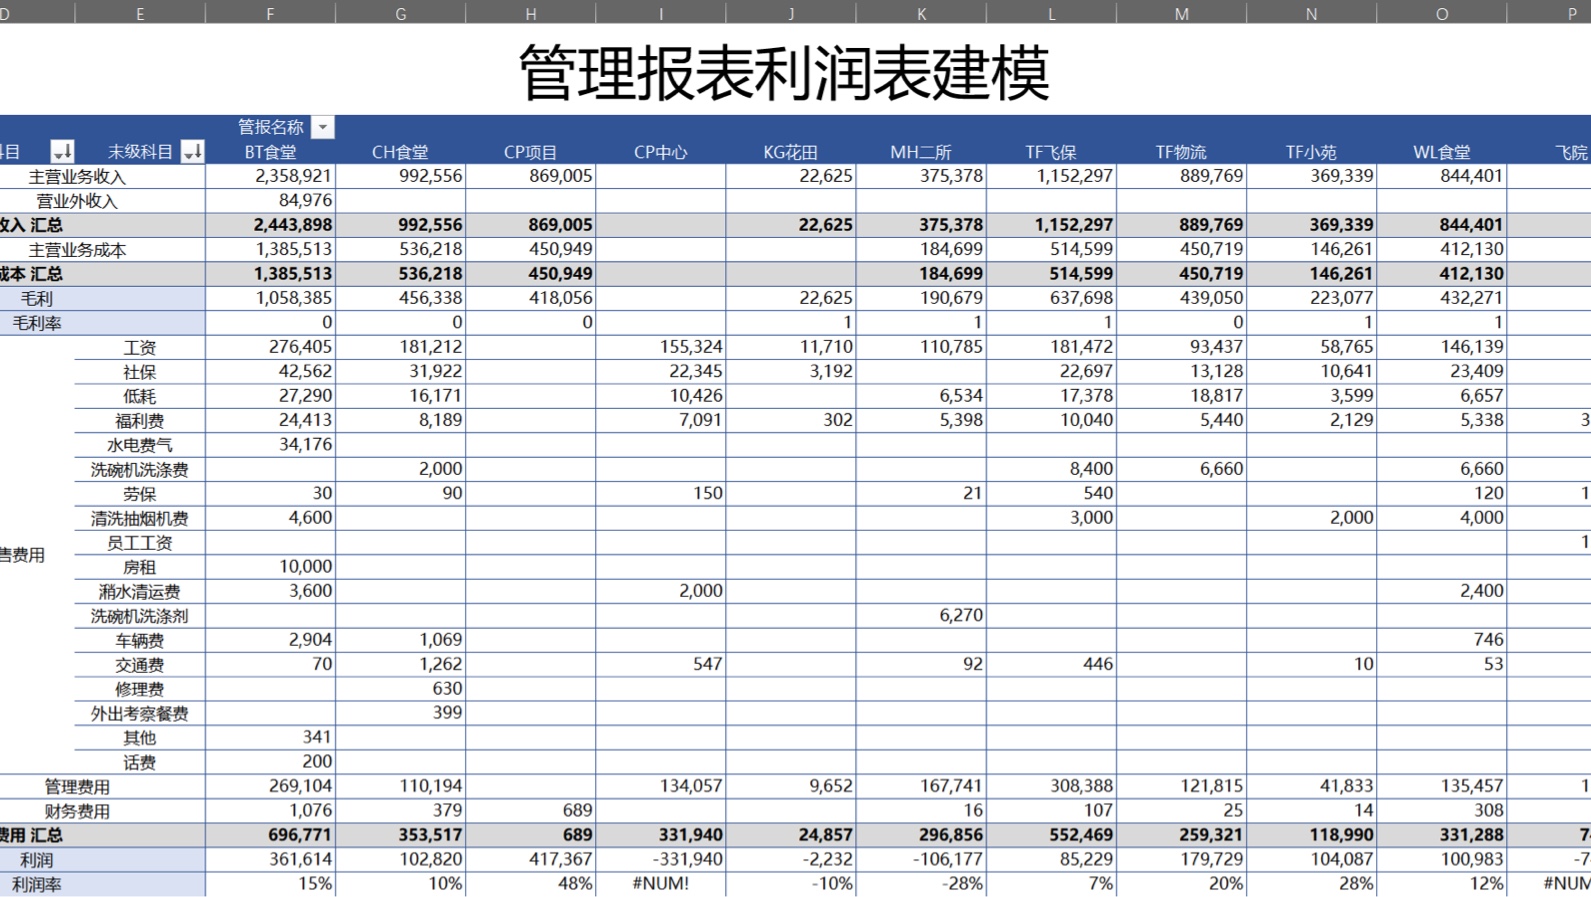The image size is (1591, 897).
Task: Click the CH食堂 column label
Action: pos(400,152)
